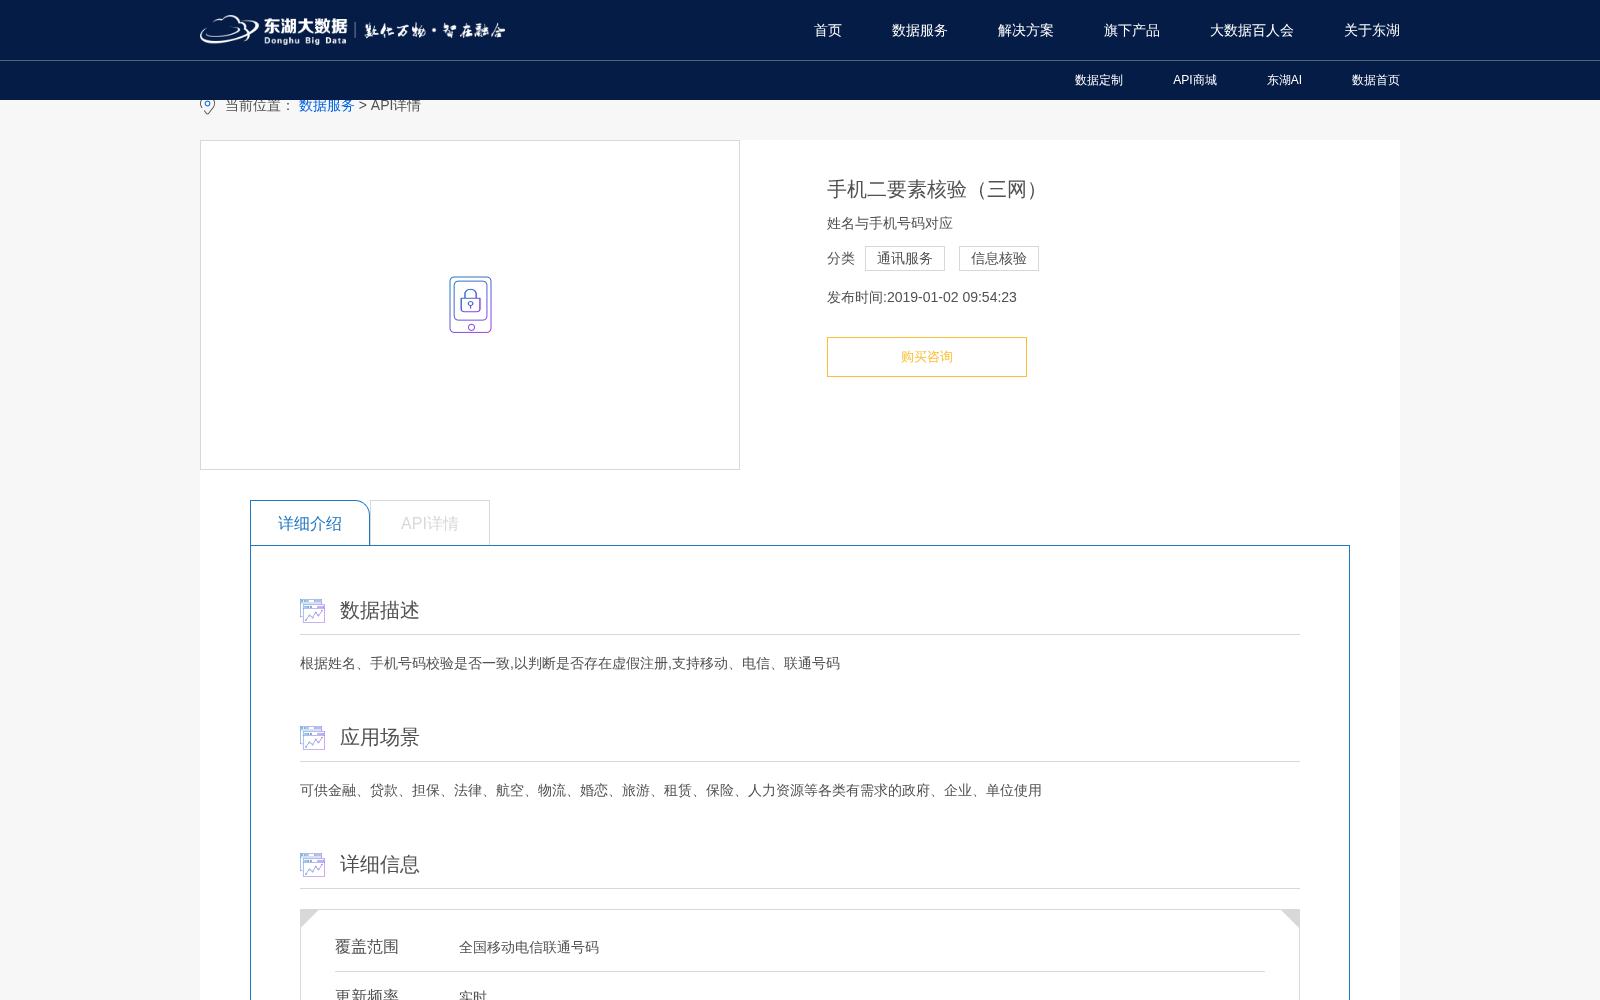Click the 分类 label
Screen dimensions: 1600x1000
[841, 258]
